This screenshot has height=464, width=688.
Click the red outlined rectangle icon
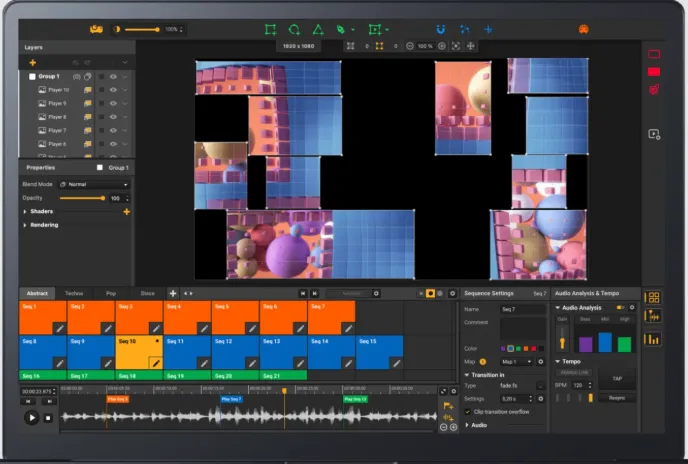[x=654, y=54]
